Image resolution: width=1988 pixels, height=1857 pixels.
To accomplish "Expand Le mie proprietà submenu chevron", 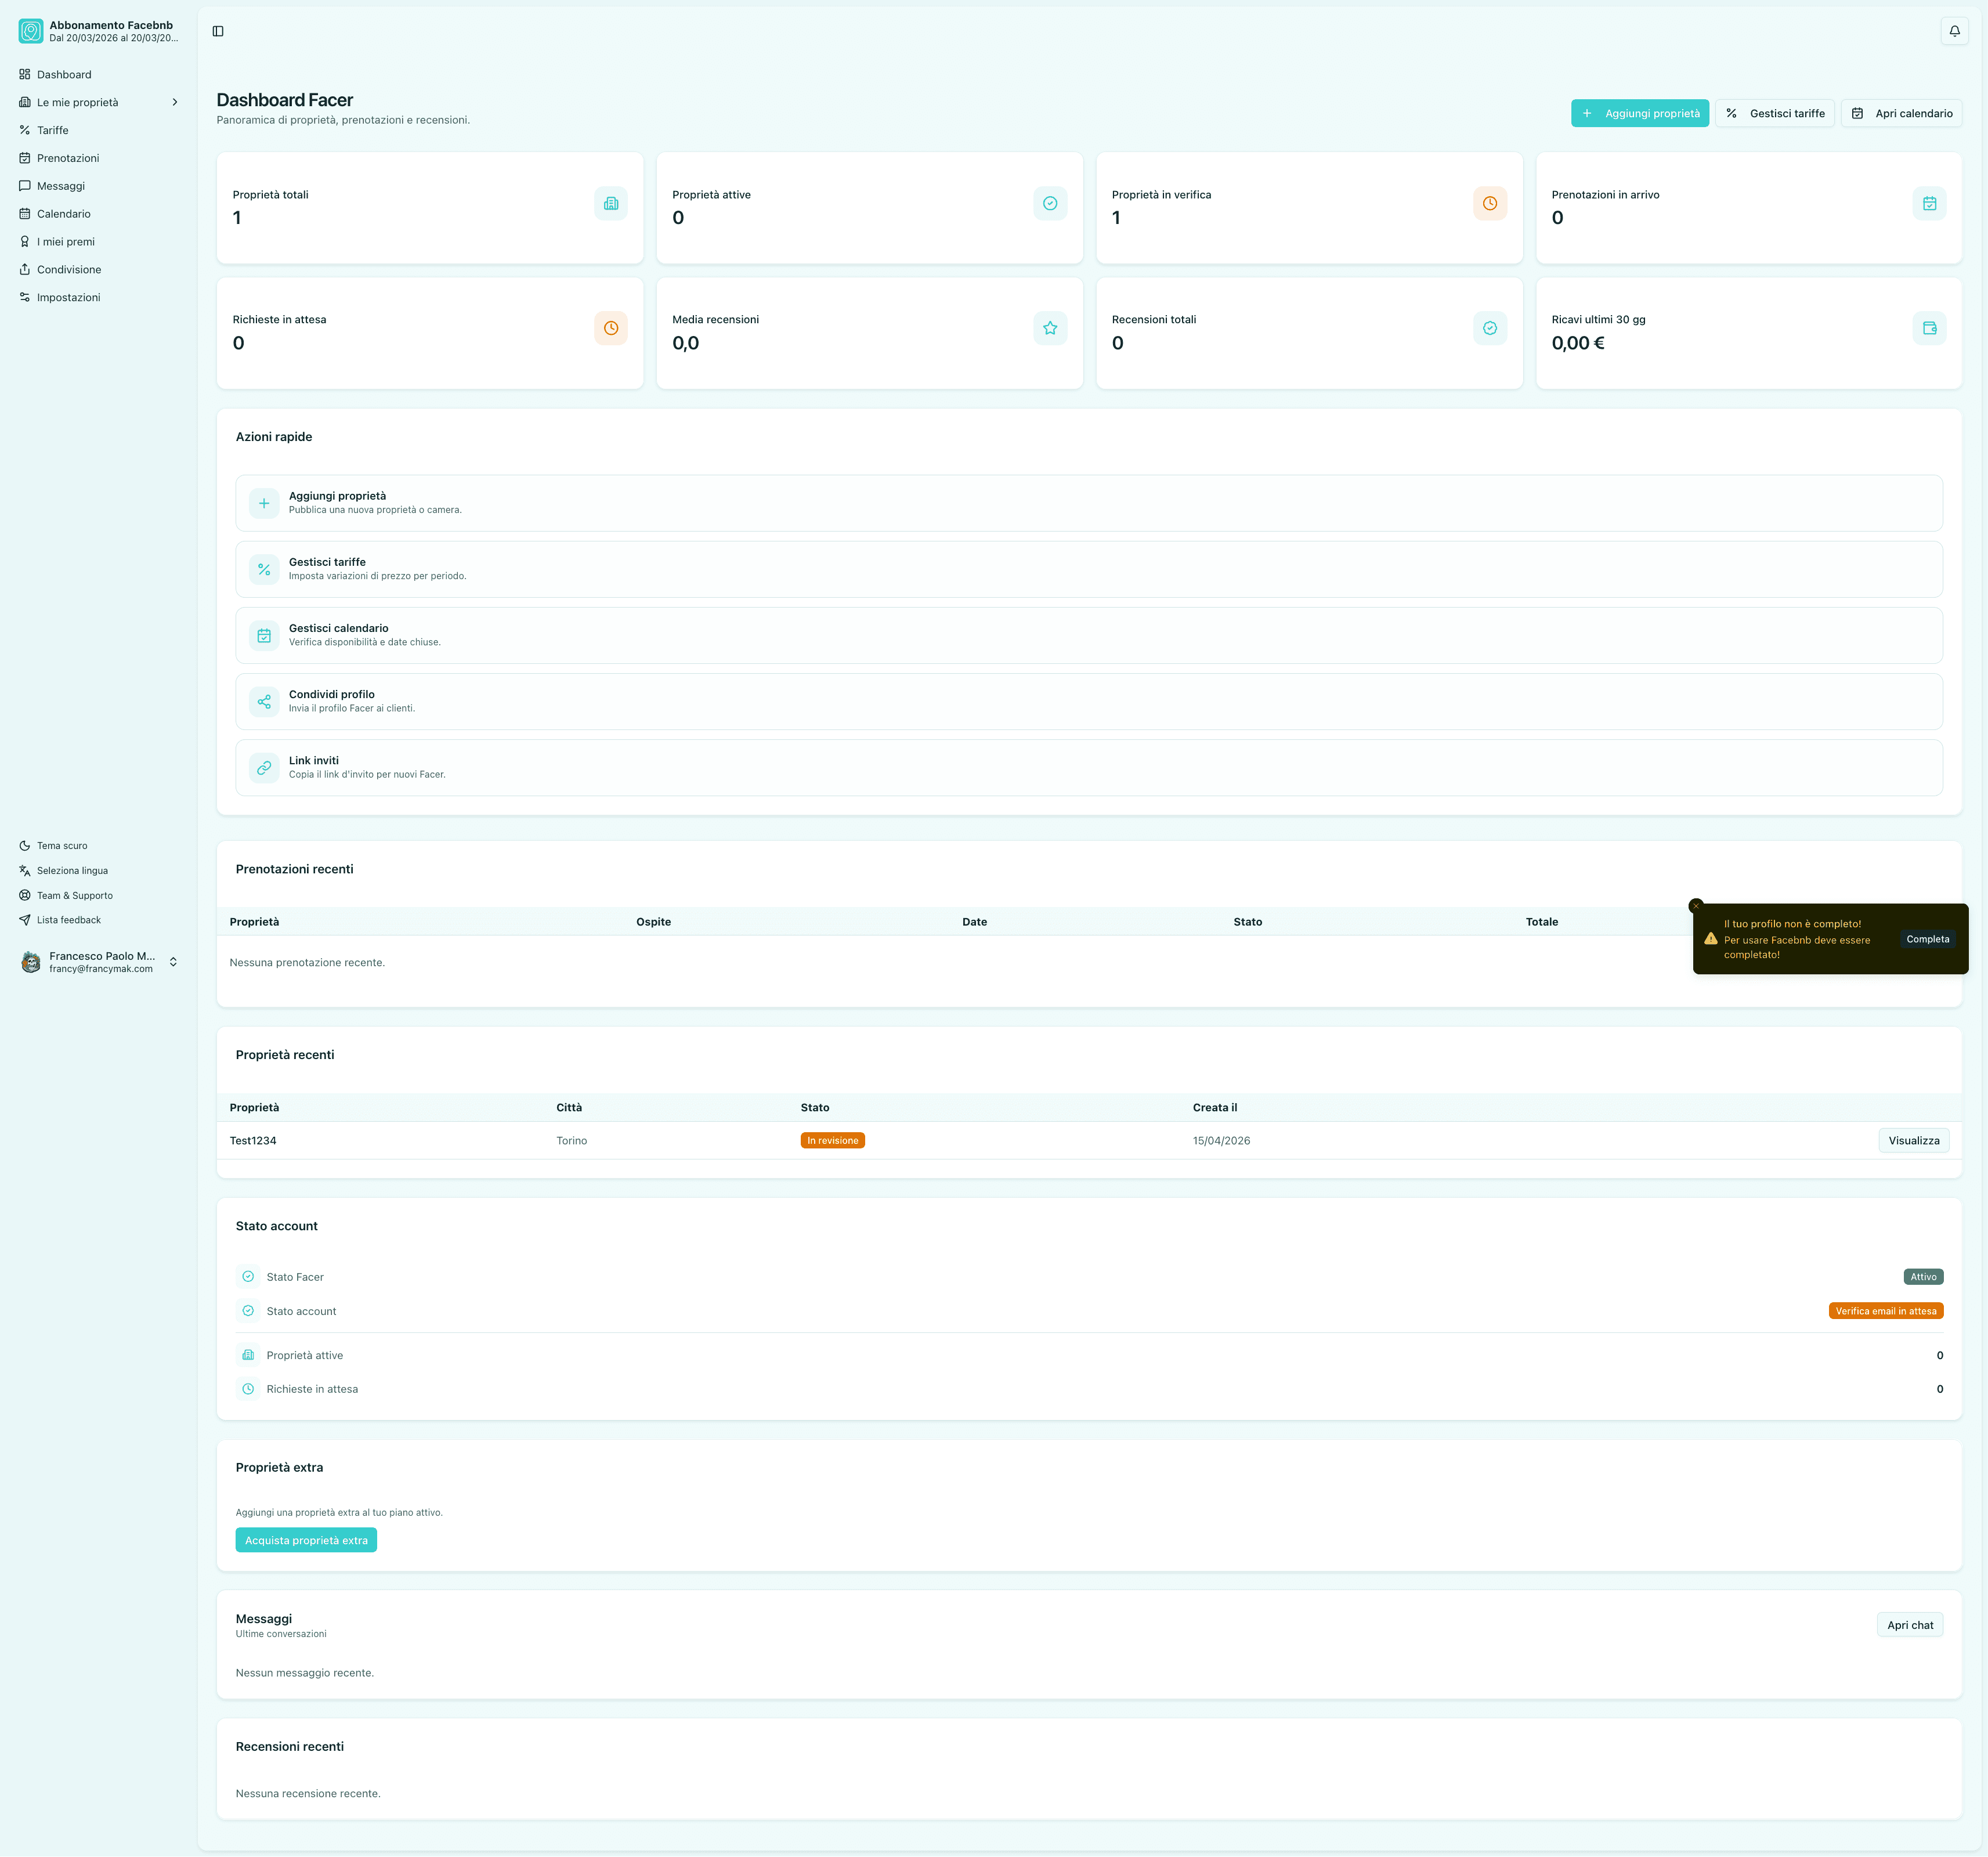I will coord(175,102).
